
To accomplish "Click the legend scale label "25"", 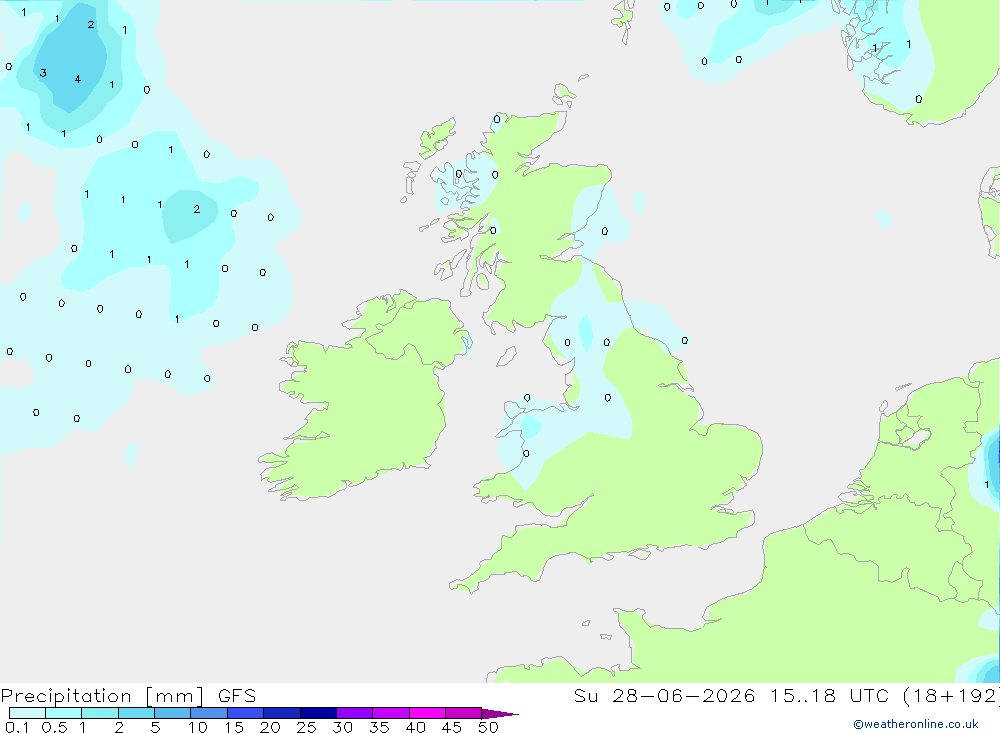I will (x=307, y=727).
